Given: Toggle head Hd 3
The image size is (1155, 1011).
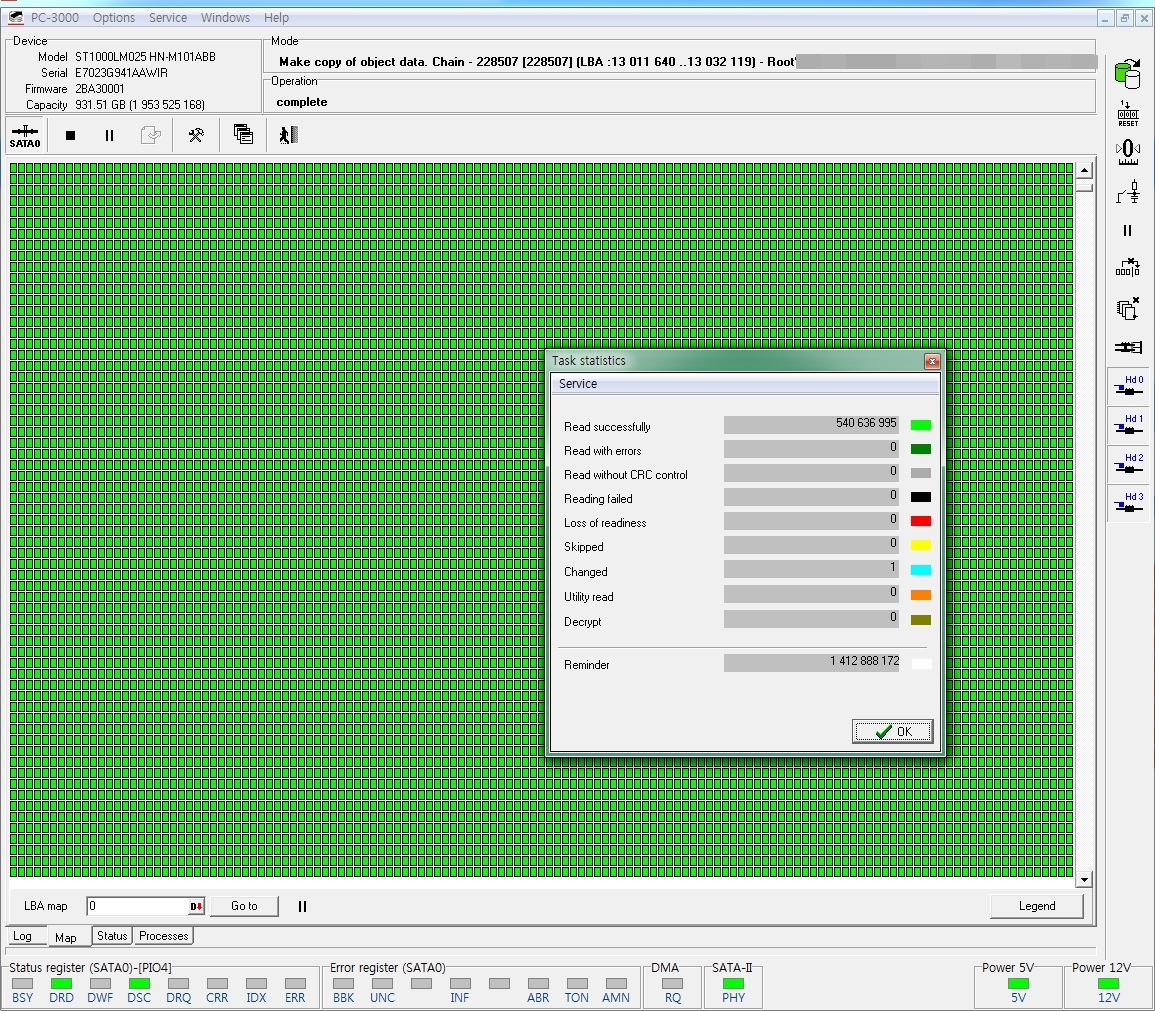Looking at the screenshot, I should (1128, 504).
